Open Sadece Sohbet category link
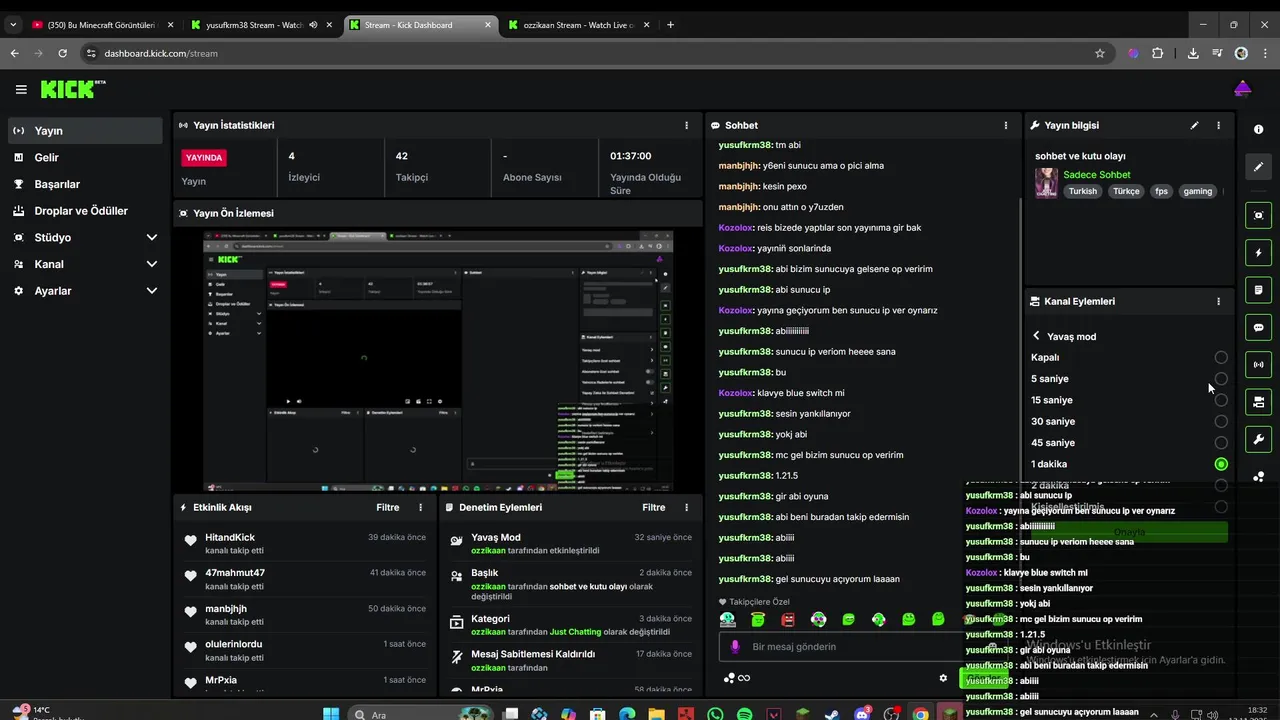1280x720 pixels. [1097, 175]
